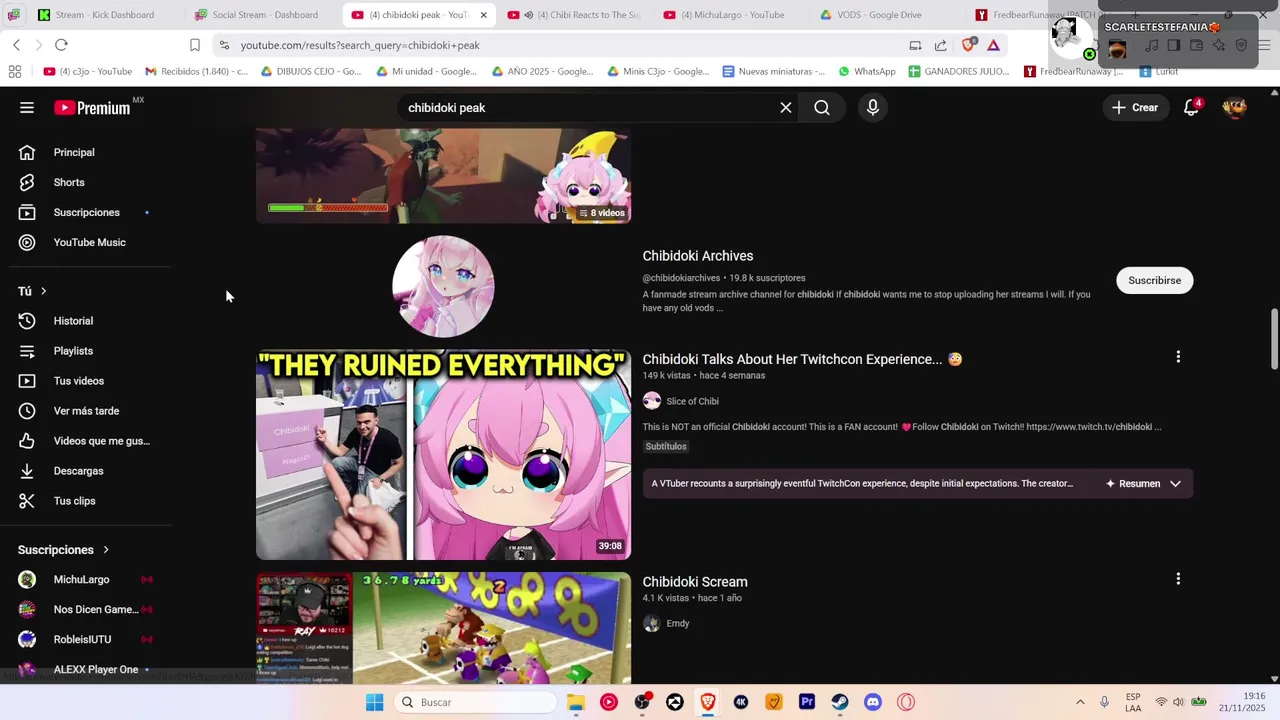Viewport: 1280px width, 720px height.
Task: Open Brave Shields lion icon
Action: tap(968, 45)
